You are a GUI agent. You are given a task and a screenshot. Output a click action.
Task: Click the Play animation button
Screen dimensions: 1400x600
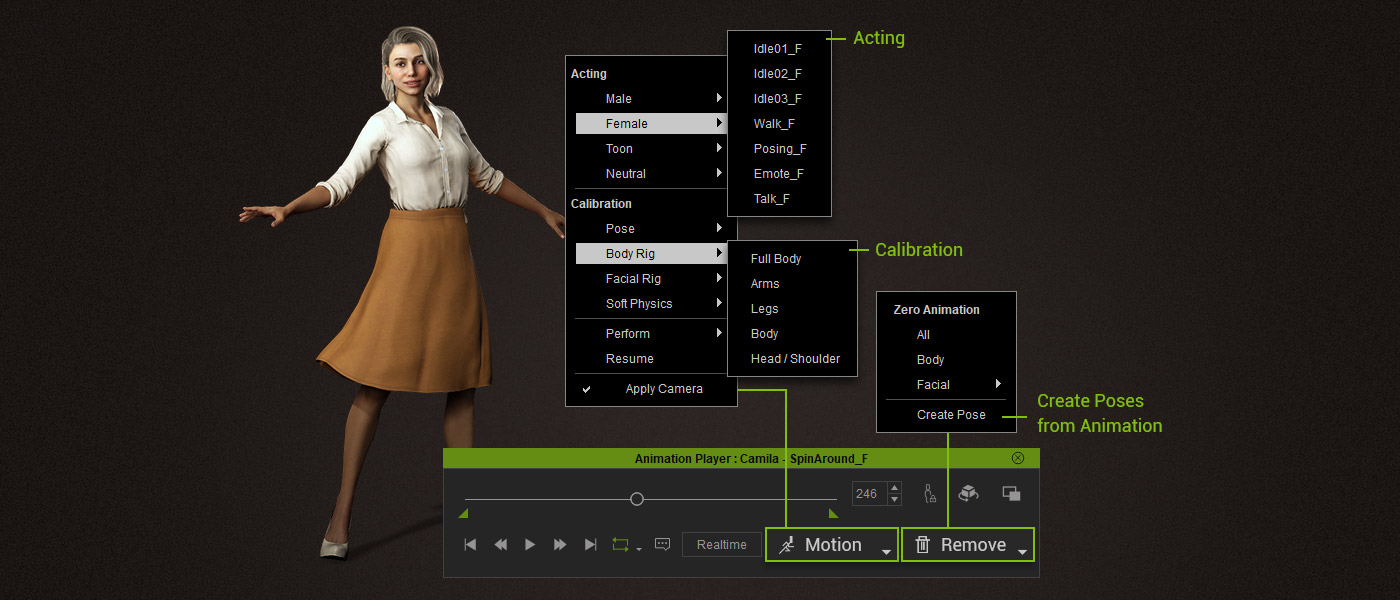[x=530, y=545]
